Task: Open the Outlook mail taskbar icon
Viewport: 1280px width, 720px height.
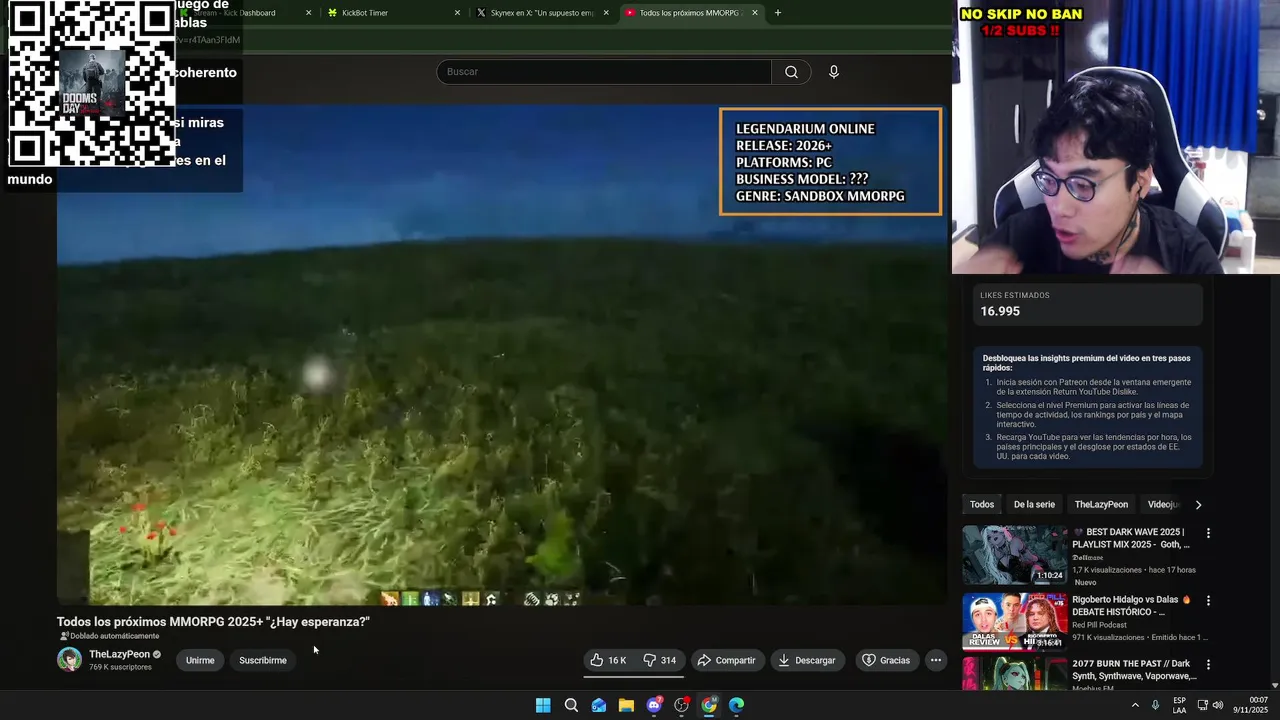Action: [x=598, y=705]
